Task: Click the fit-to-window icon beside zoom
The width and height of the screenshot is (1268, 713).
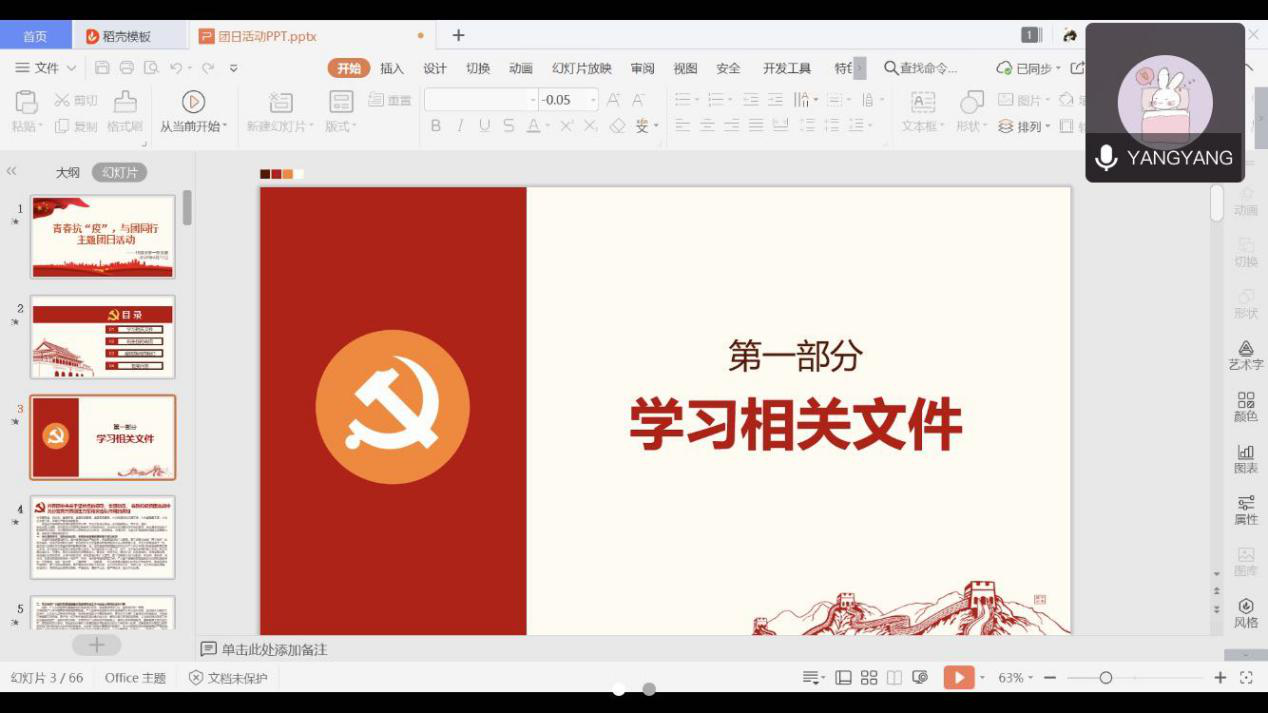Action: coord(1246,678)
